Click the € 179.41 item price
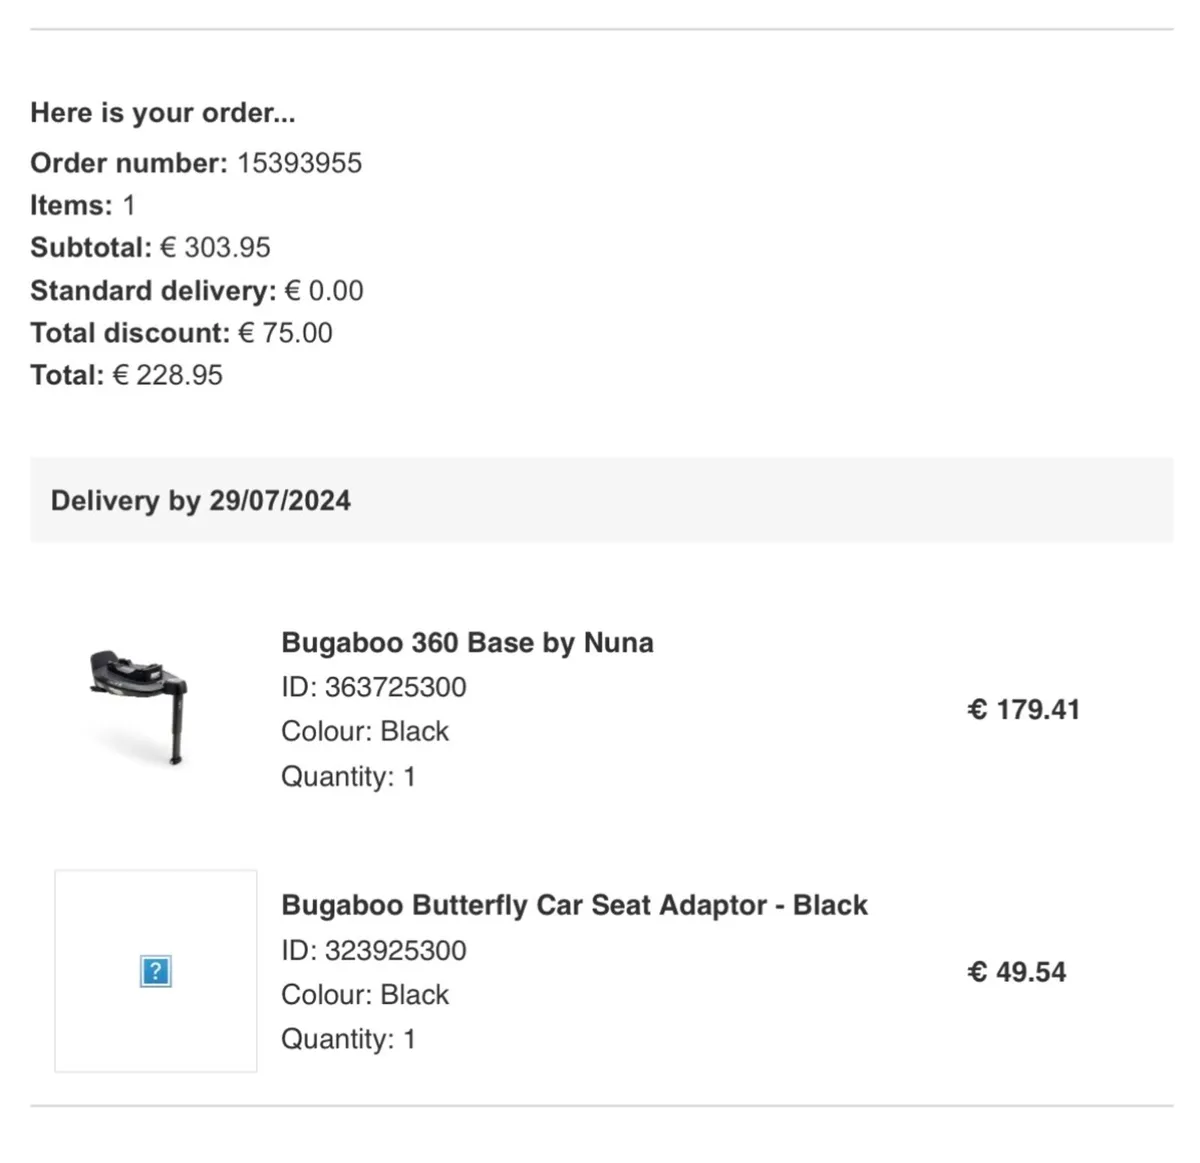 coord(1023,709)
